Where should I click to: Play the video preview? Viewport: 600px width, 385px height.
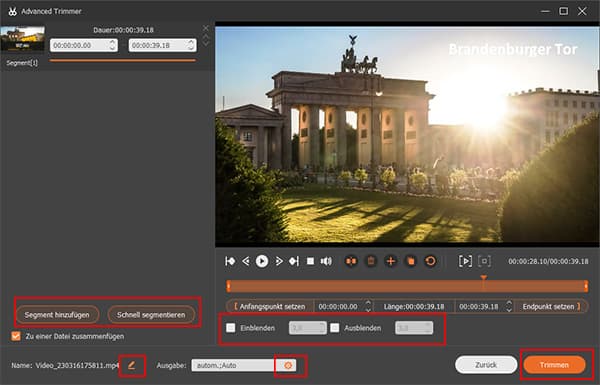coord(262,261)
